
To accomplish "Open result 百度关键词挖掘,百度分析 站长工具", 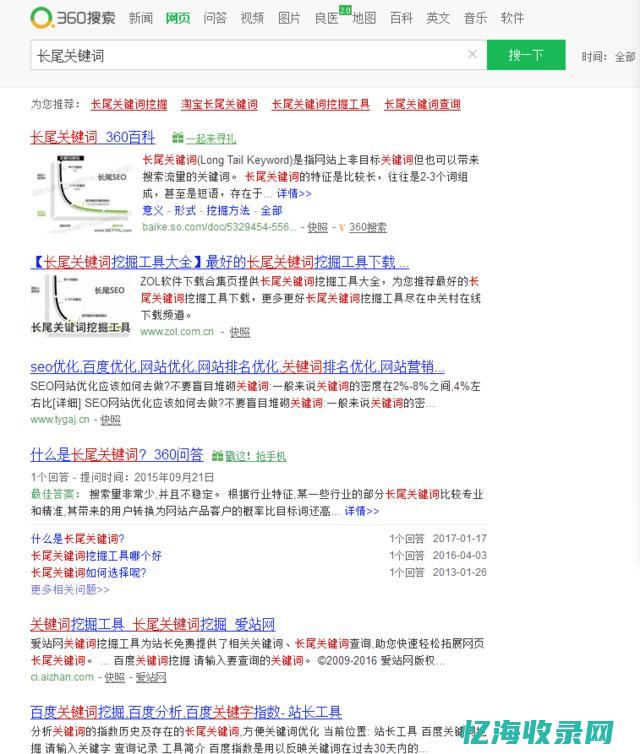I will [x=186, y=712].
